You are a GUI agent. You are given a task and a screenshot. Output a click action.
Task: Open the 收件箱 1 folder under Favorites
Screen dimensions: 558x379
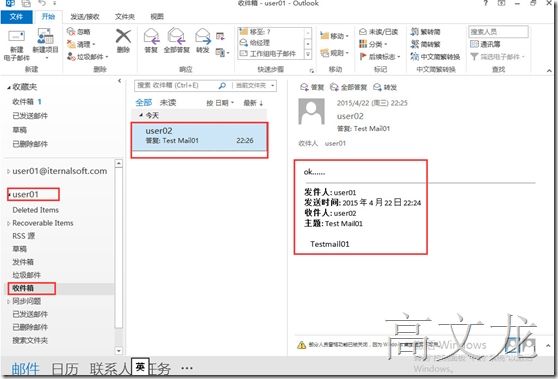(27, 102)
